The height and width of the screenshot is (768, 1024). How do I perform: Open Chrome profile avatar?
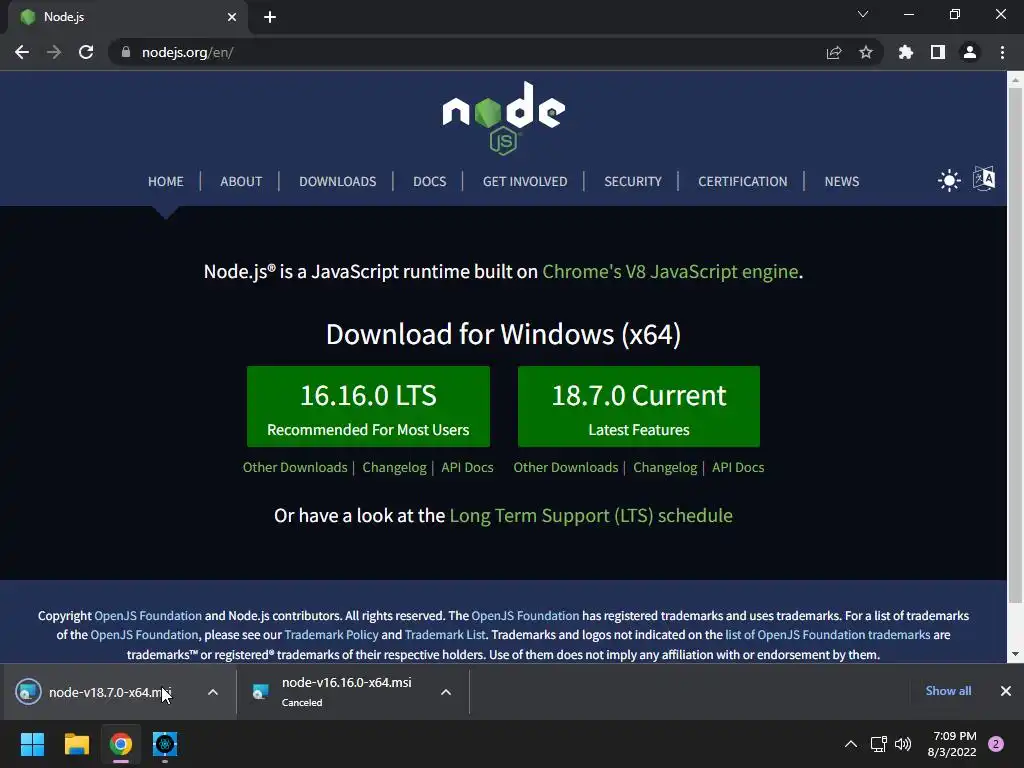[x=970, y=52]
